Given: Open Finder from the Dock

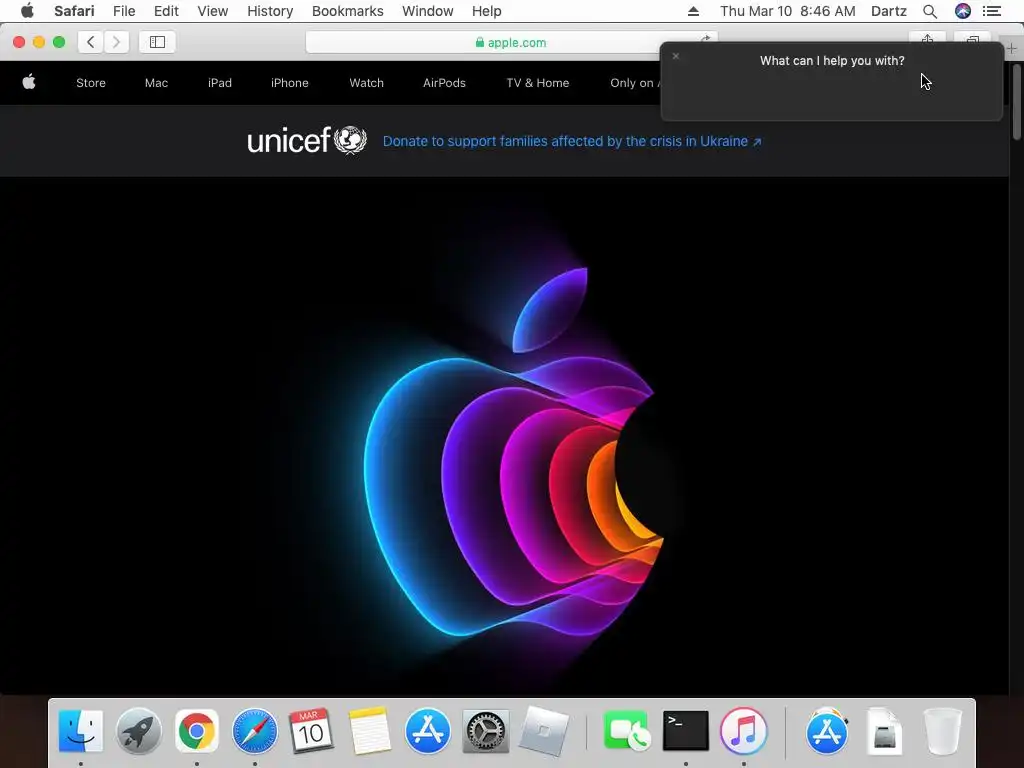Looking at the screenshot, I should pyautogui.click(x=80, y=731).
